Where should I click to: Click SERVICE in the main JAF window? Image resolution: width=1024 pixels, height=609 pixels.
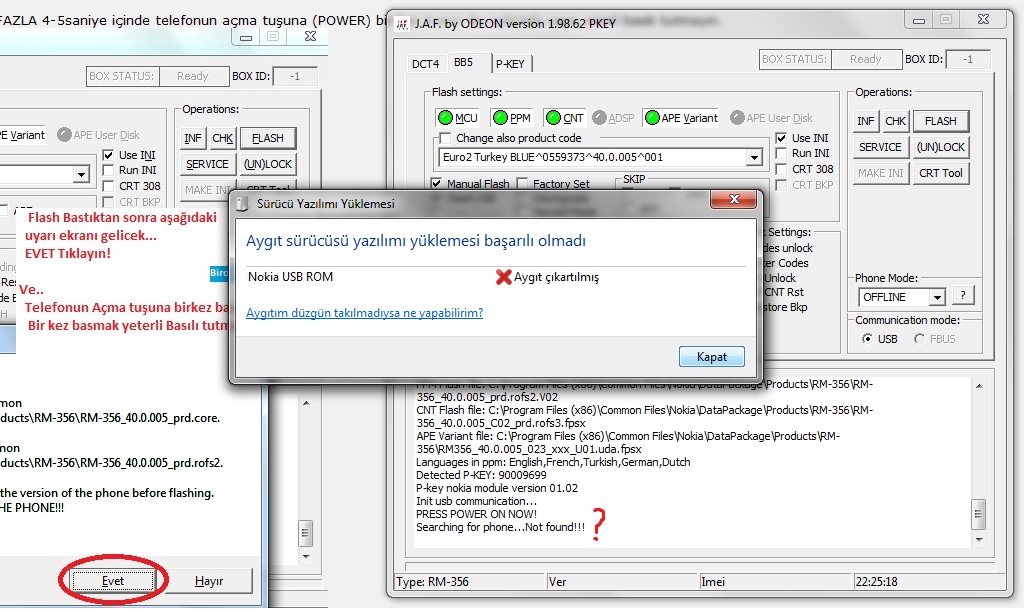click(x=880, y=148)
